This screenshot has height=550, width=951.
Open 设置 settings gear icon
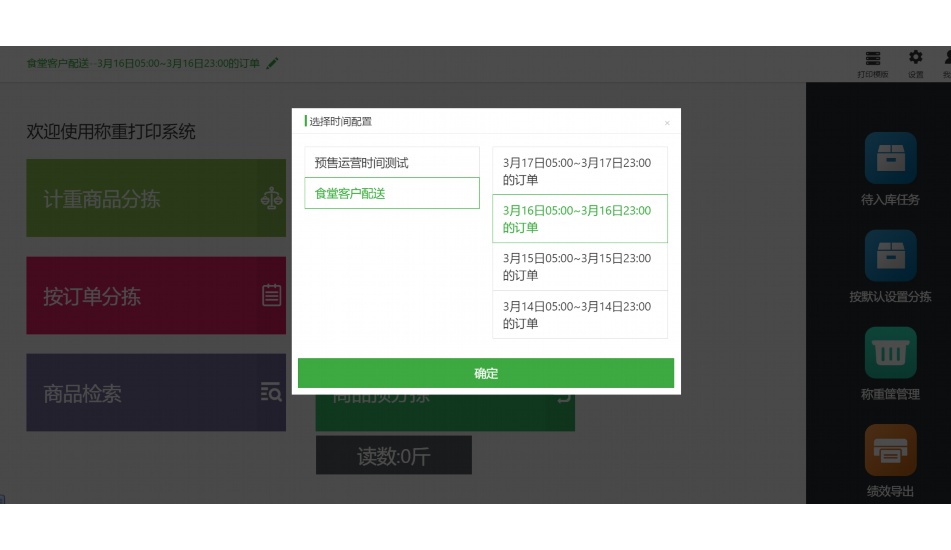(915, 59)
